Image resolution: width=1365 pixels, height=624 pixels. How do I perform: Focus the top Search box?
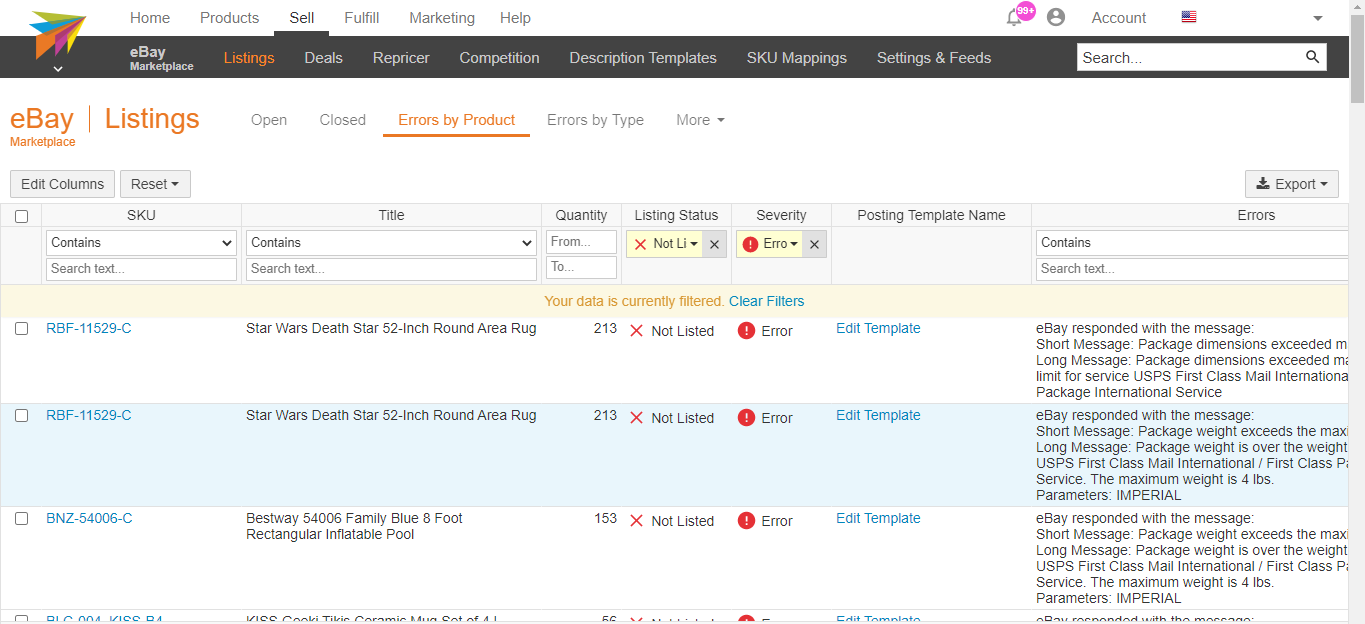(x=1190, y=58)
